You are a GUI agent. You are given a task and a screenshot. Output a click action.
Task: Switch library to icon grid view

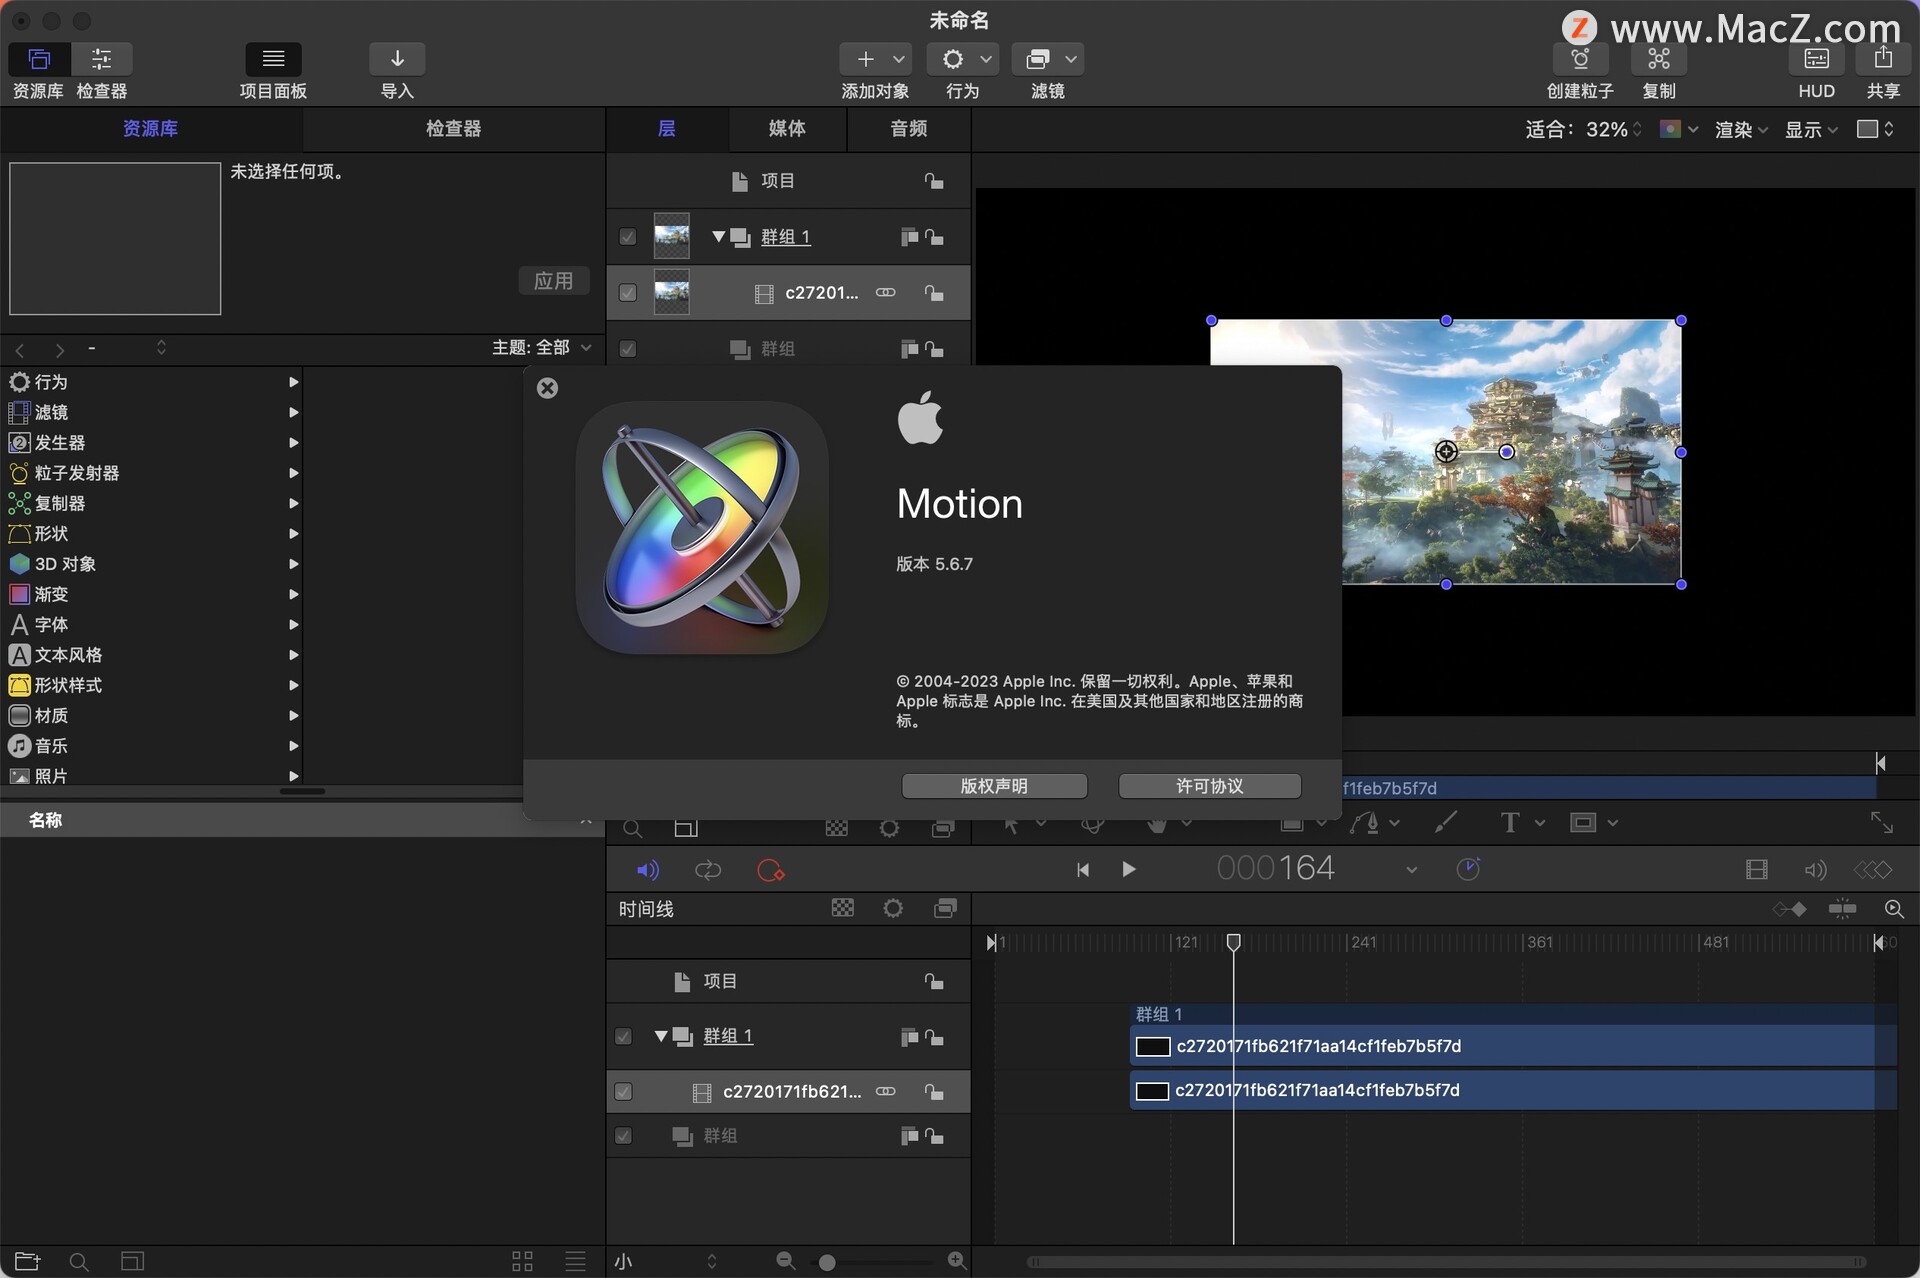pyautogui.click(x=522, y=1261)
